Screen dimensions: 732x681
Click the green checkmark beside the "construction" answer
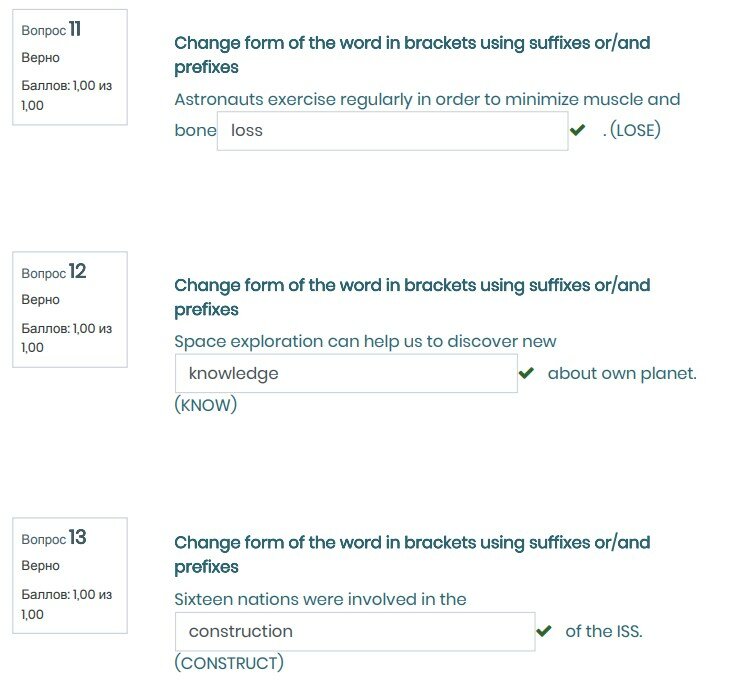click(544, 631)
